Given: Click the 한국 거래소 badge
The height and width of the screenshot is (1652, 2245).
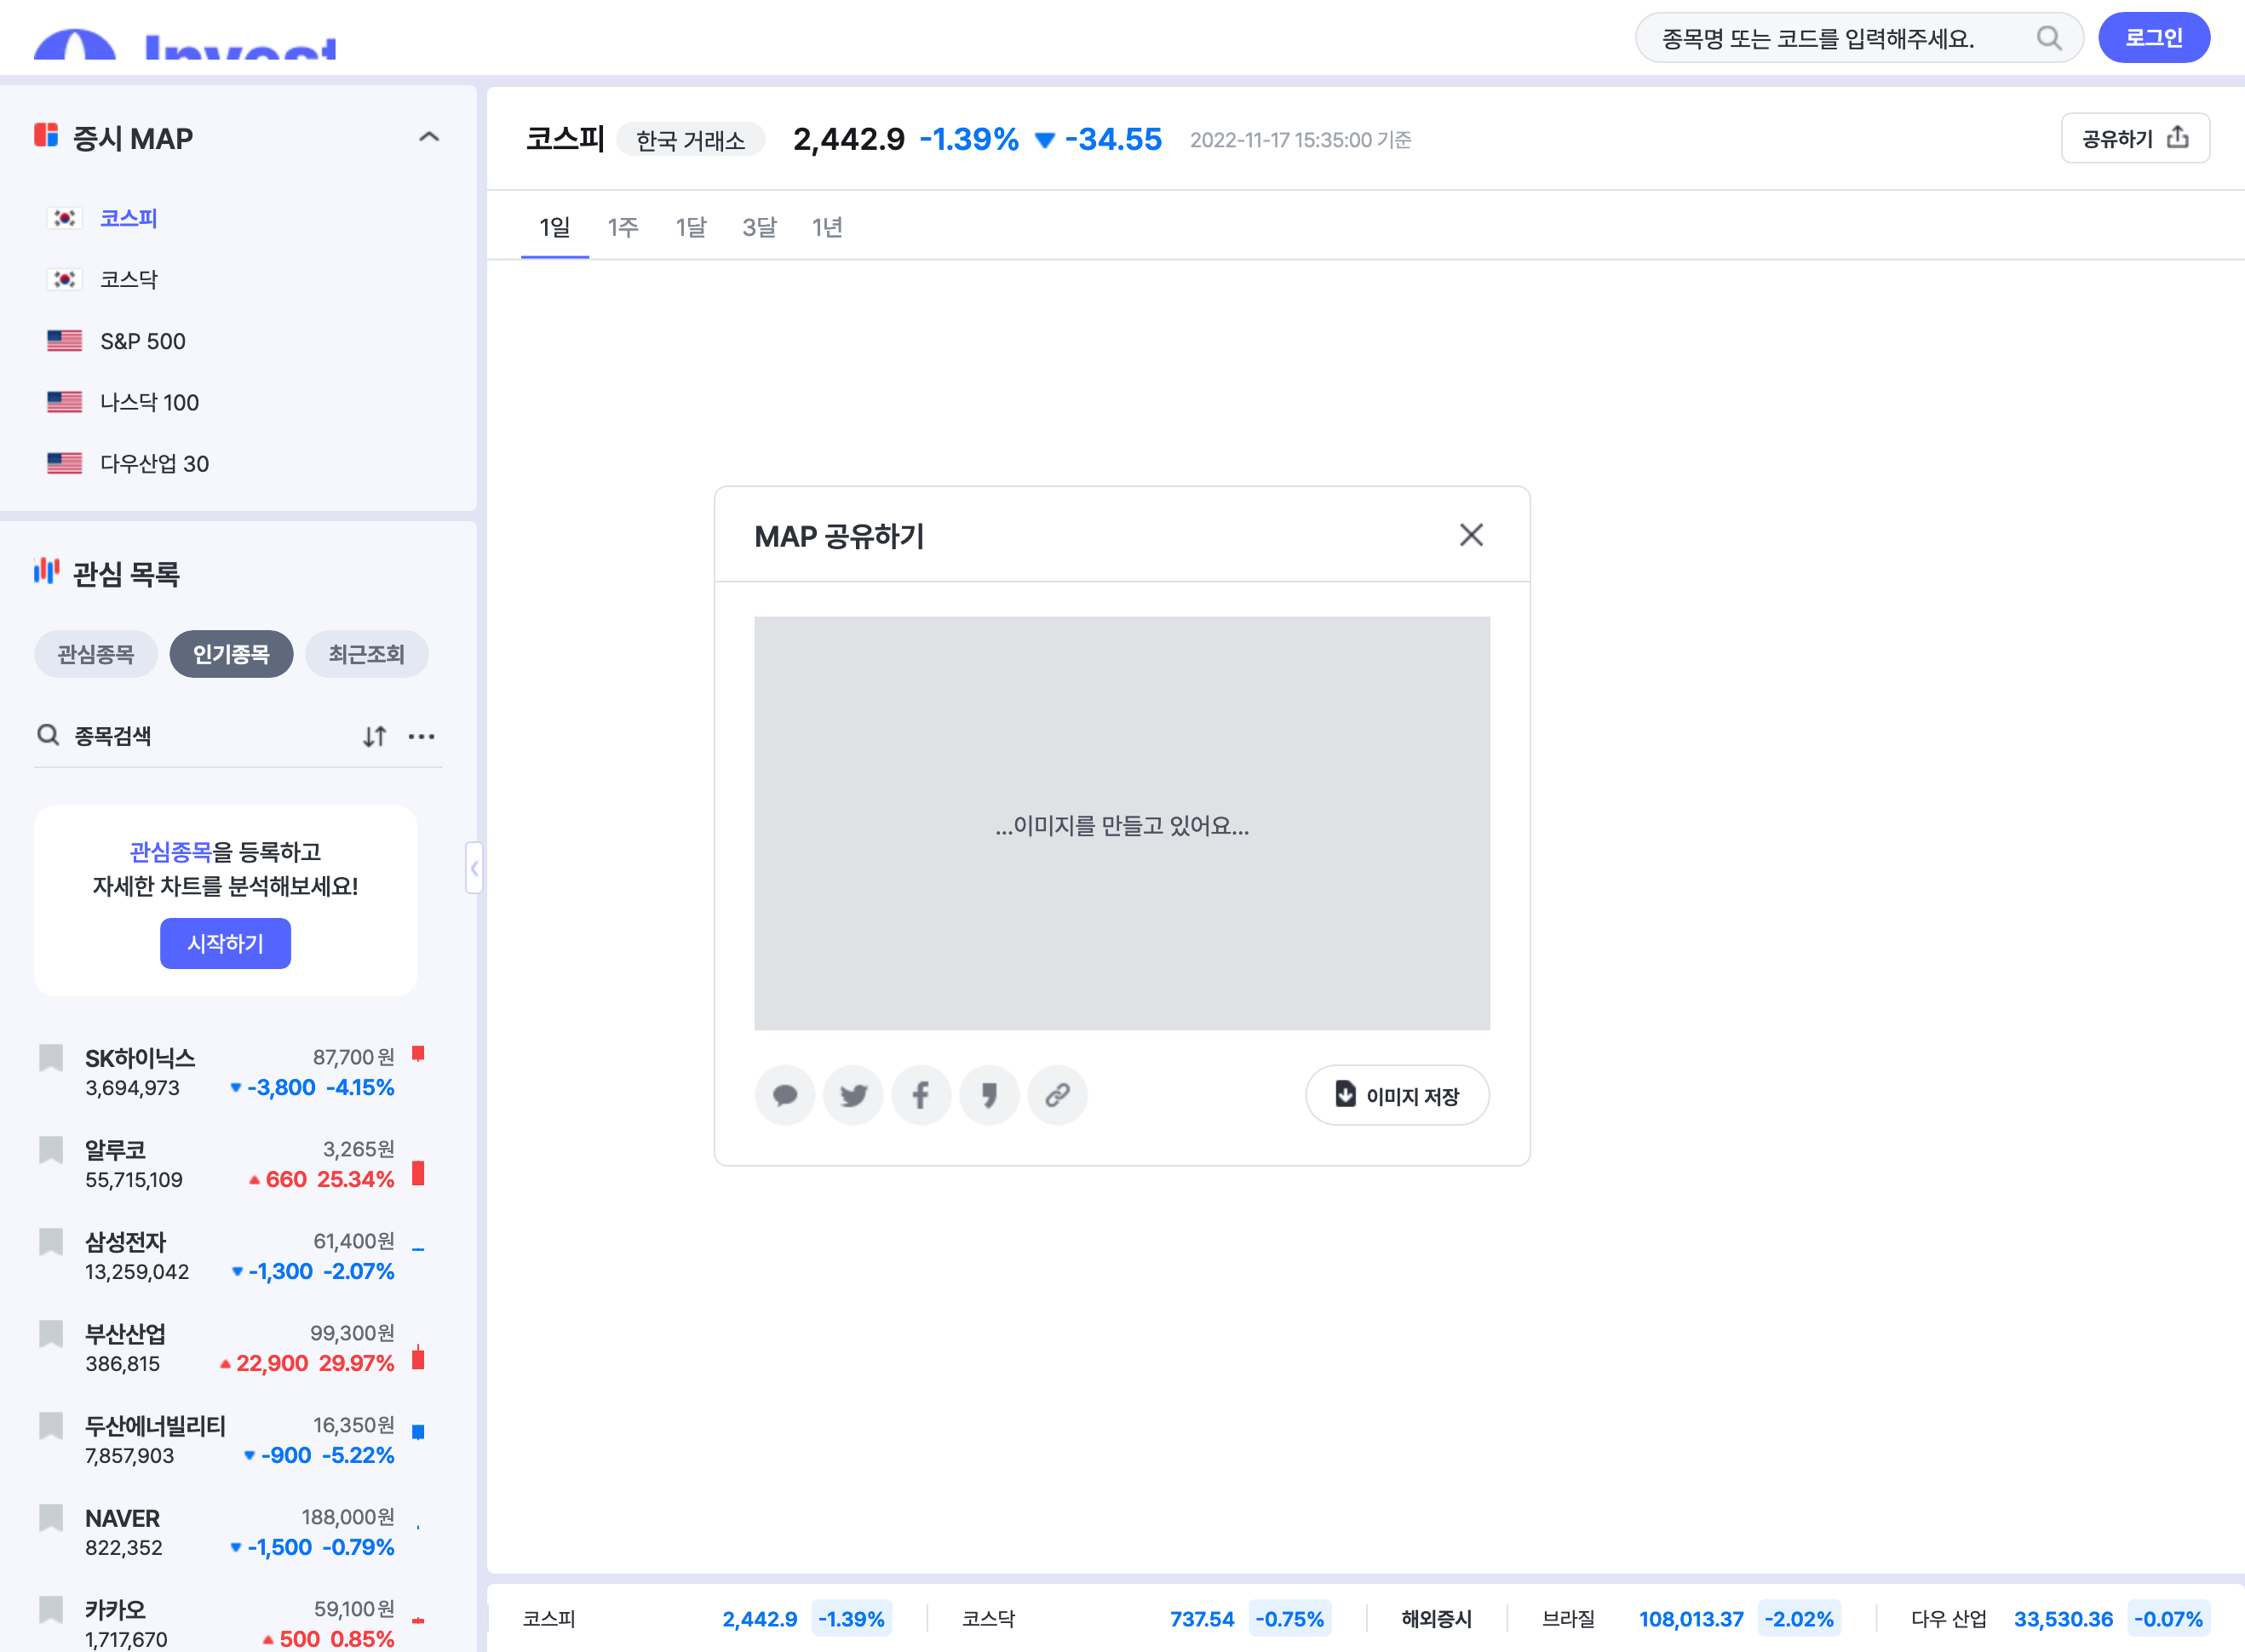Looking at the screenshot, I should pos(691,140).
